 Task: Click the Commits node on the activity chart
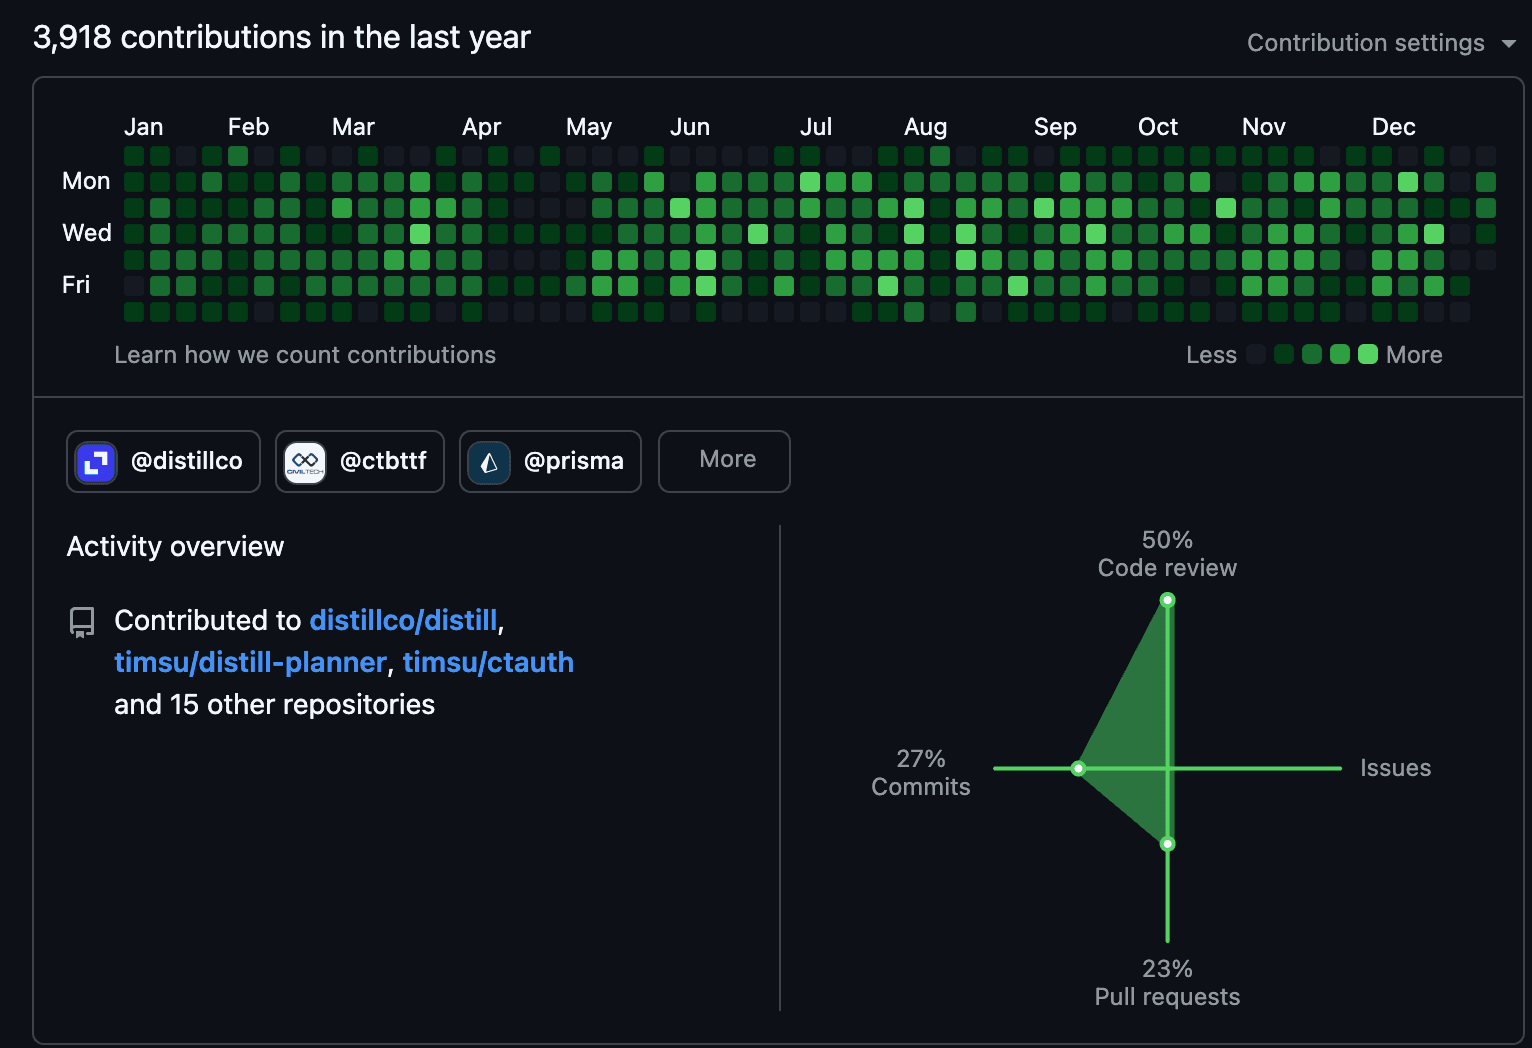click(1078, 769)
